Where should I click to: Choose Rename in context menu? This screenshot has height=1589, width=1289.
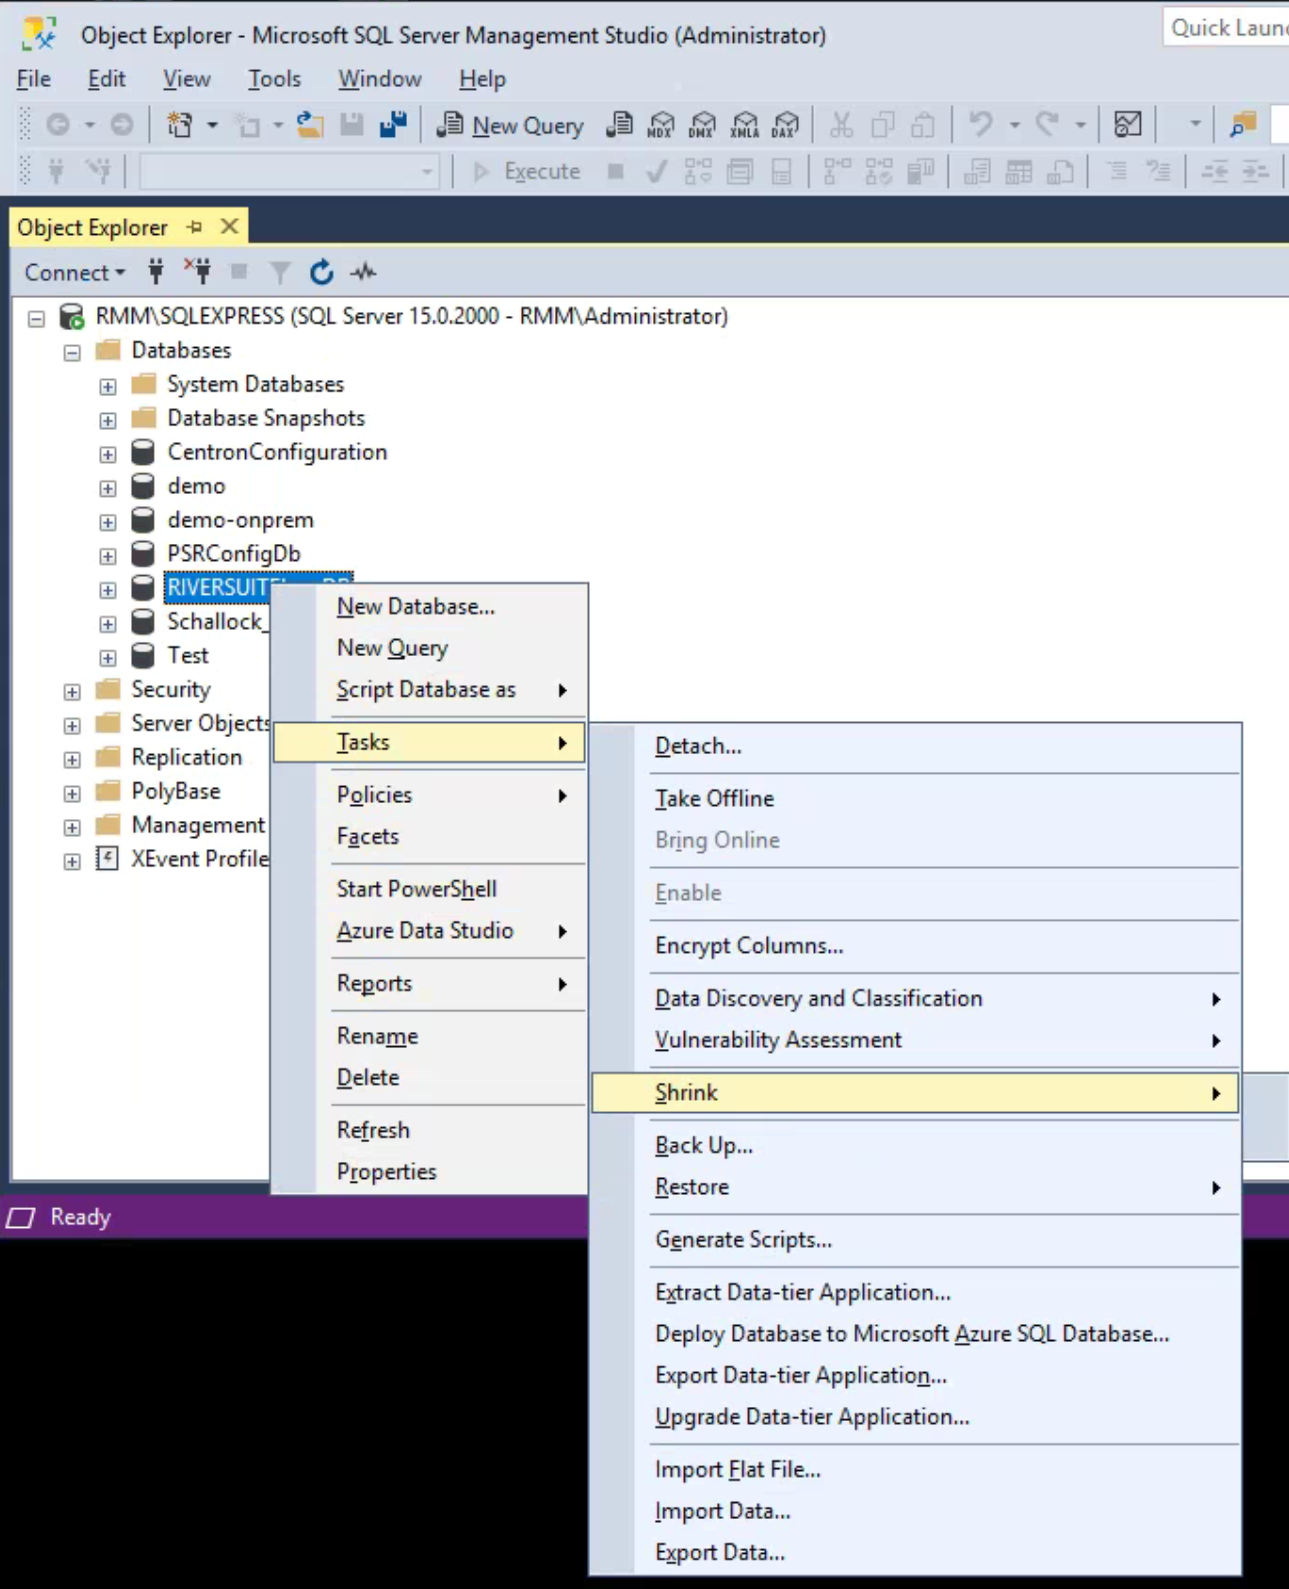point(430,1036)
